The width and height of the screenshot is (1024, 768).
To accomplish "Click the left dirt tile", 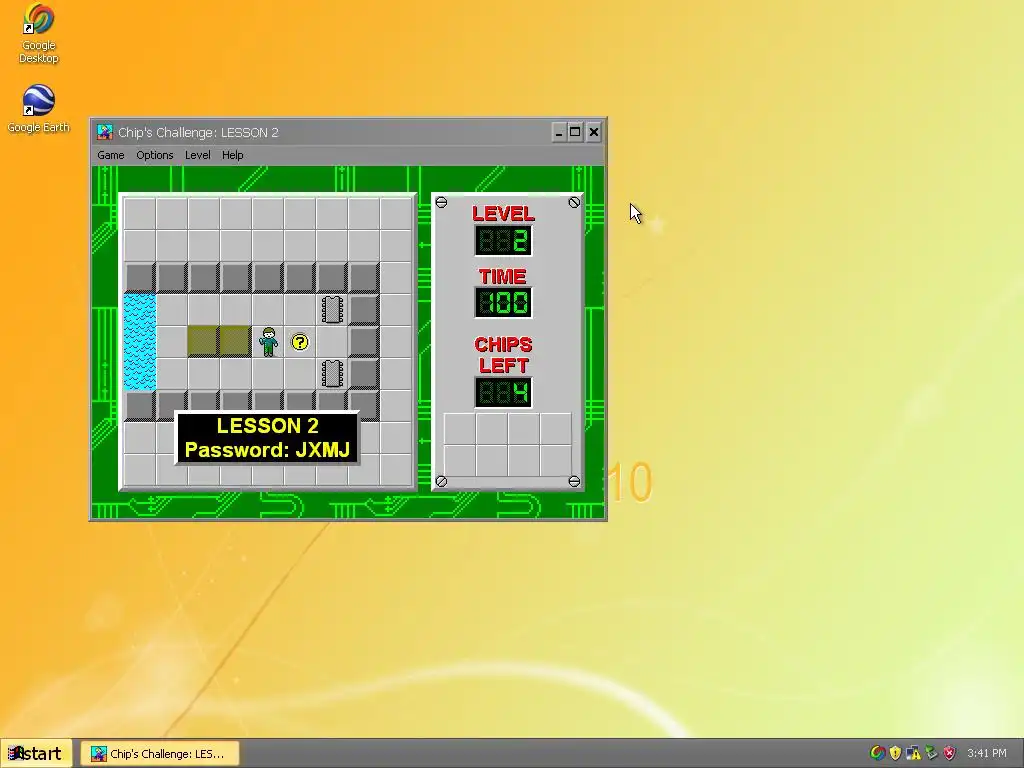I will (204, 342).
